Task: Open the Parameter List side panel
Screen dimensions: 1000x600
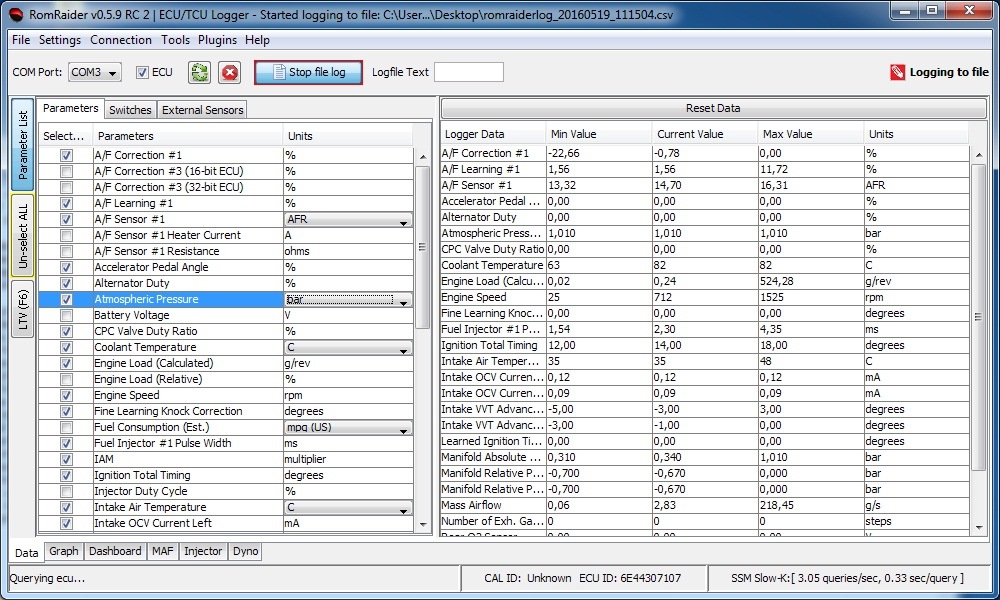Action: (x=23, y=144)
